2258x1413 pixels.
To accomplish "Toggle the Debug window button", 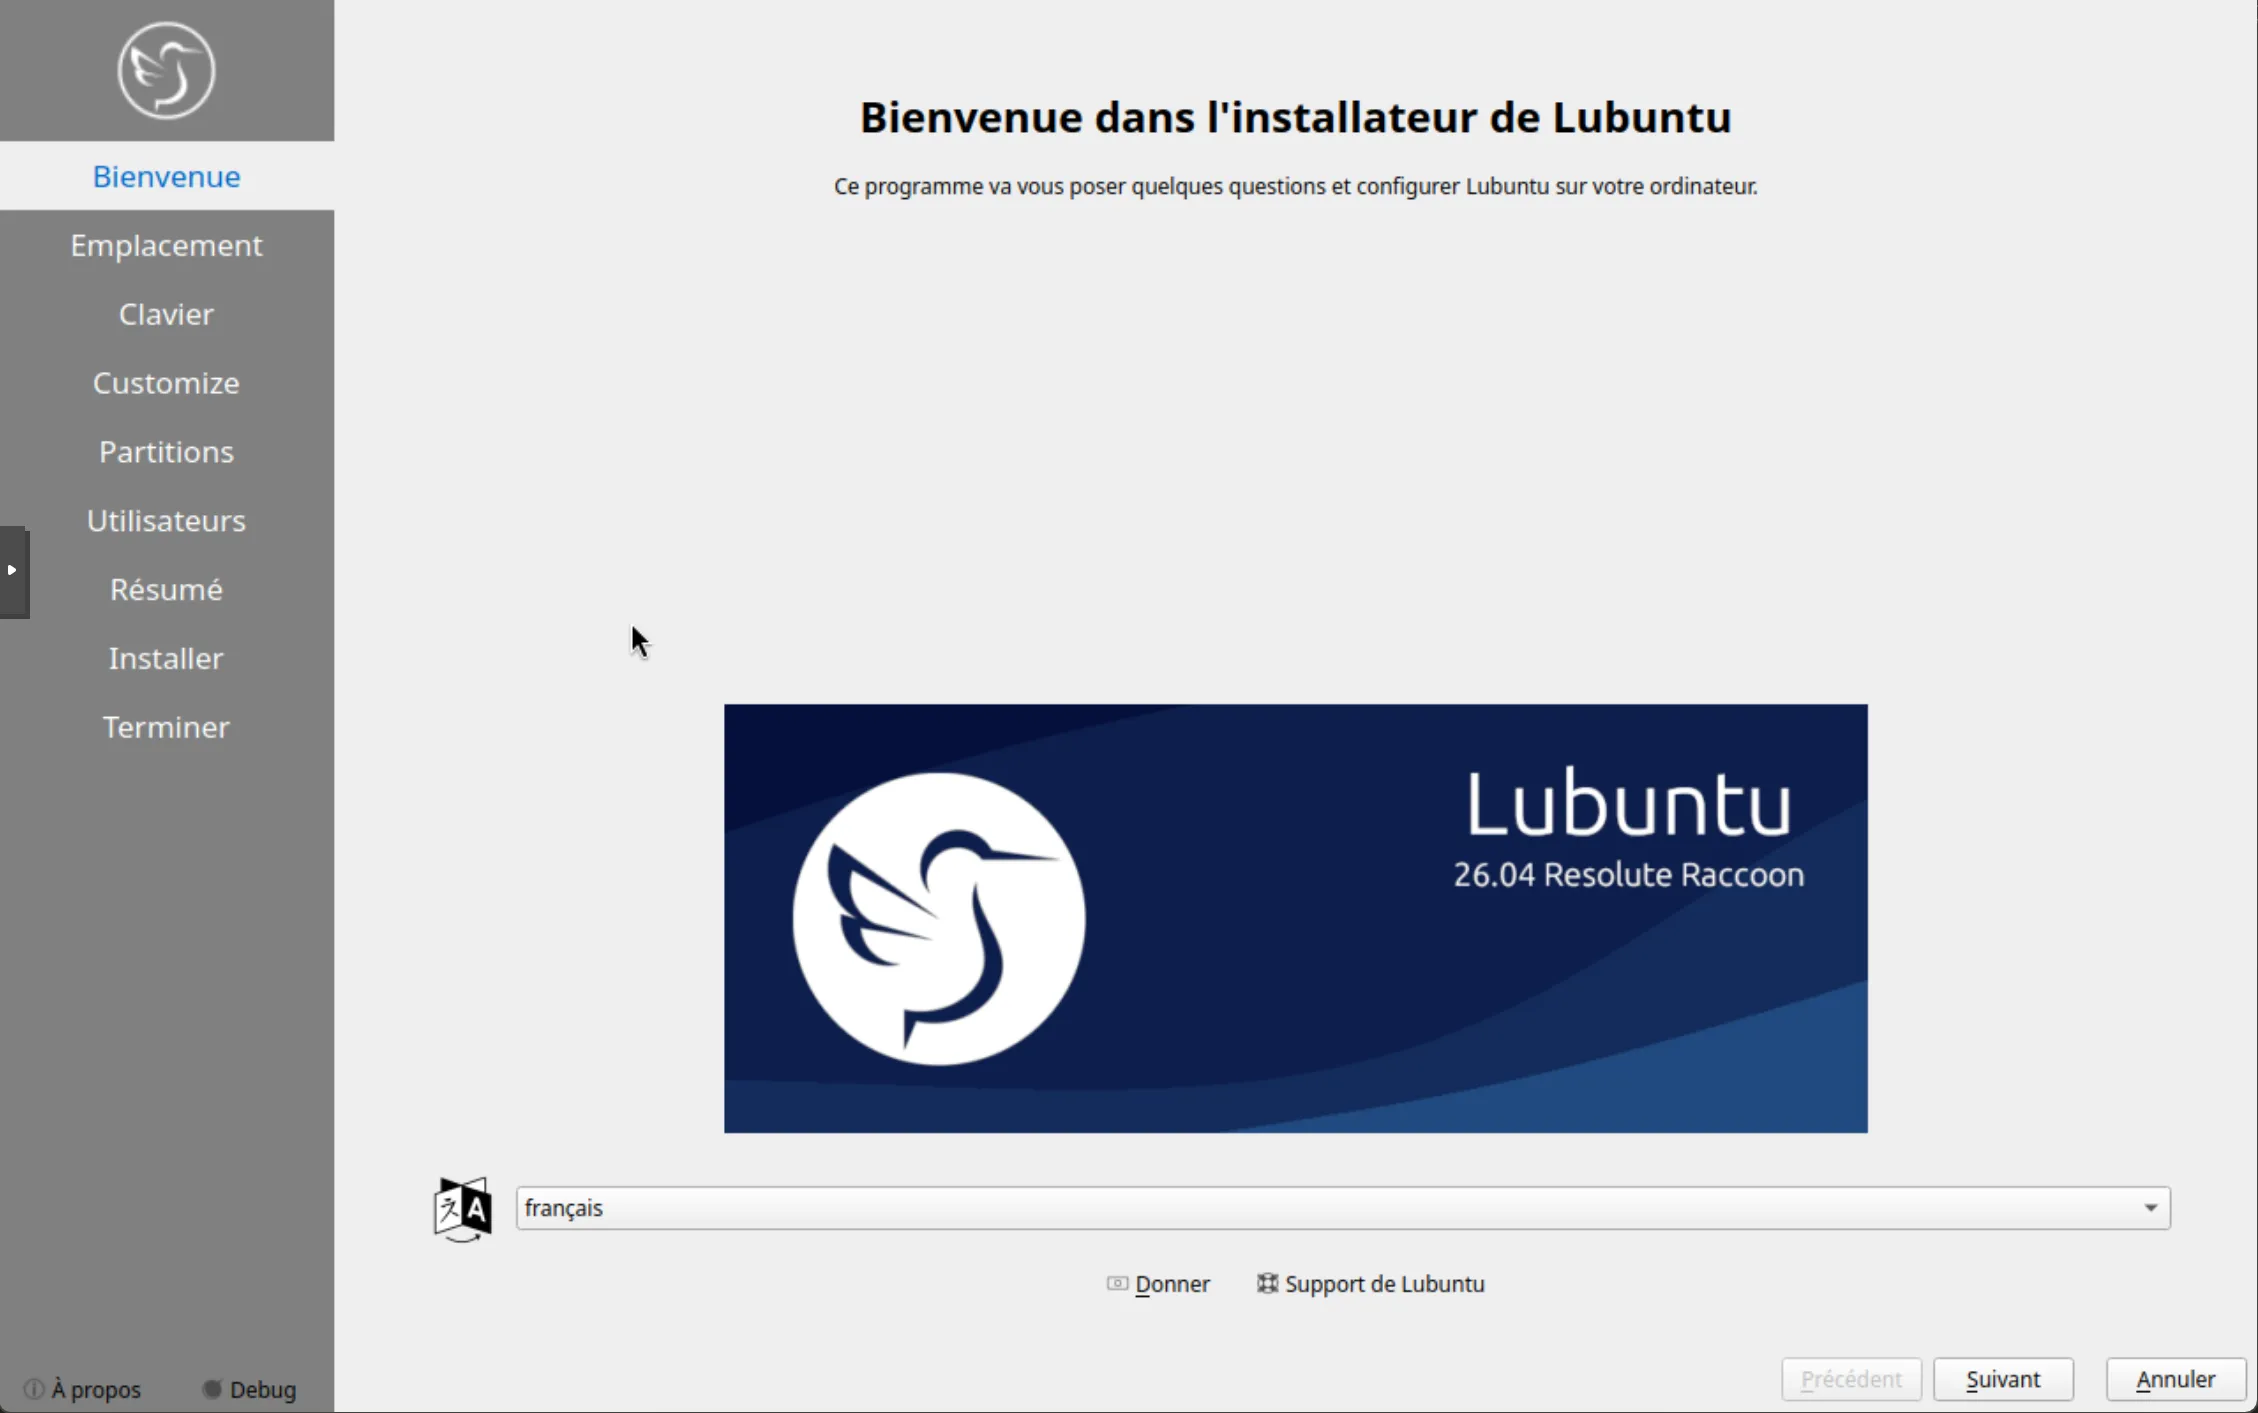I will click(250, 1389).
